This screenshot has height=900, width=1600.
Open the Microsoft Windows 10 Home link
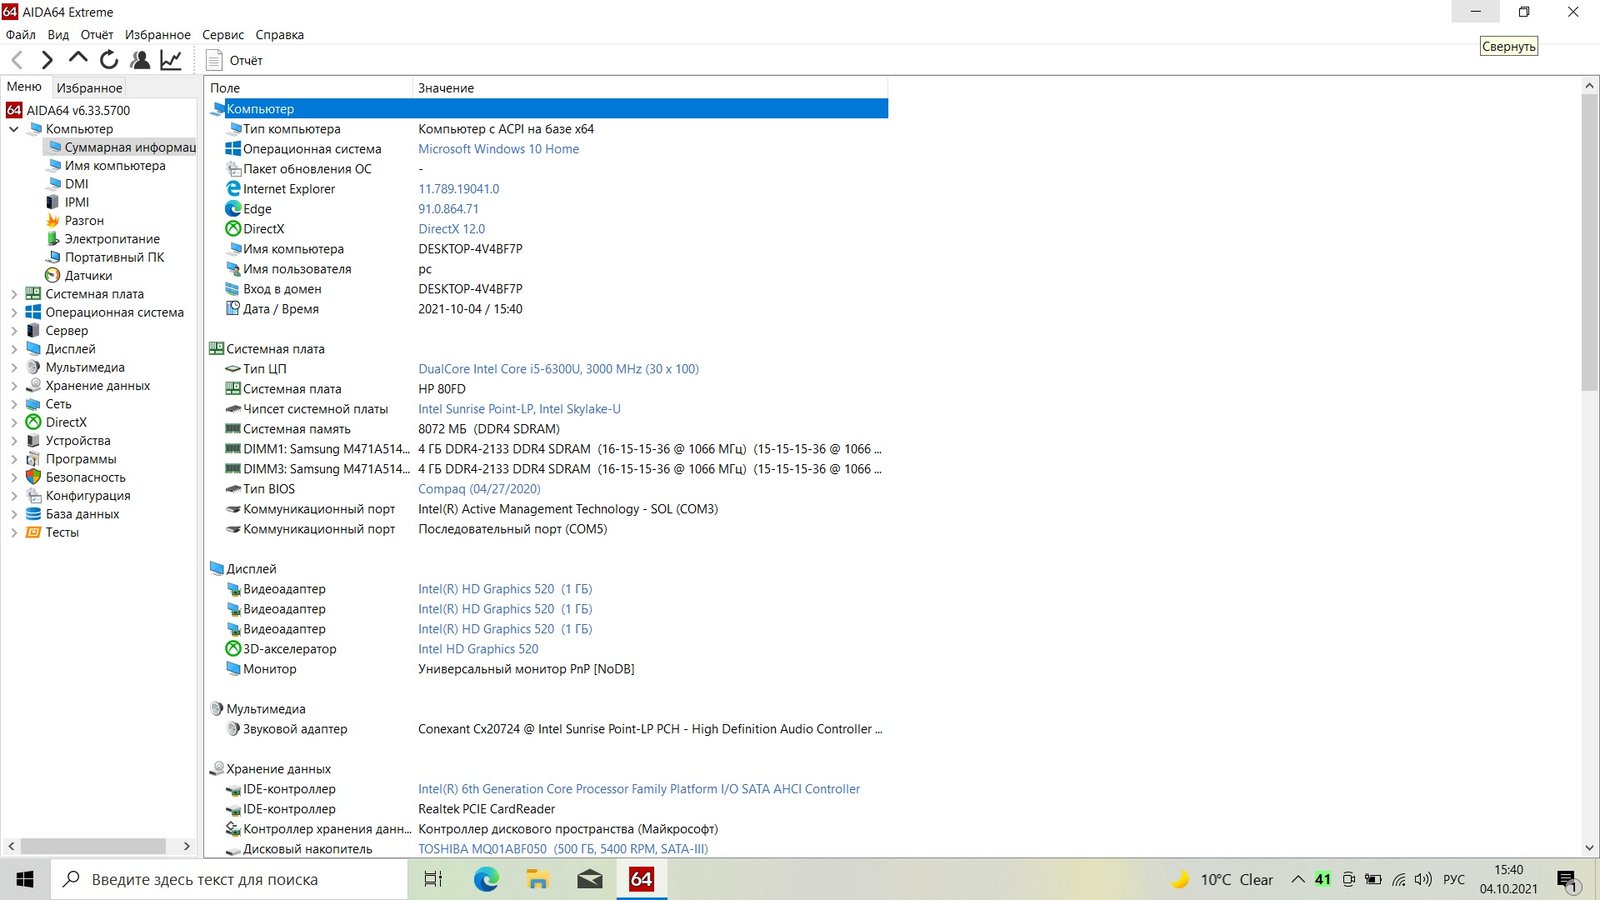click(498, 149)
